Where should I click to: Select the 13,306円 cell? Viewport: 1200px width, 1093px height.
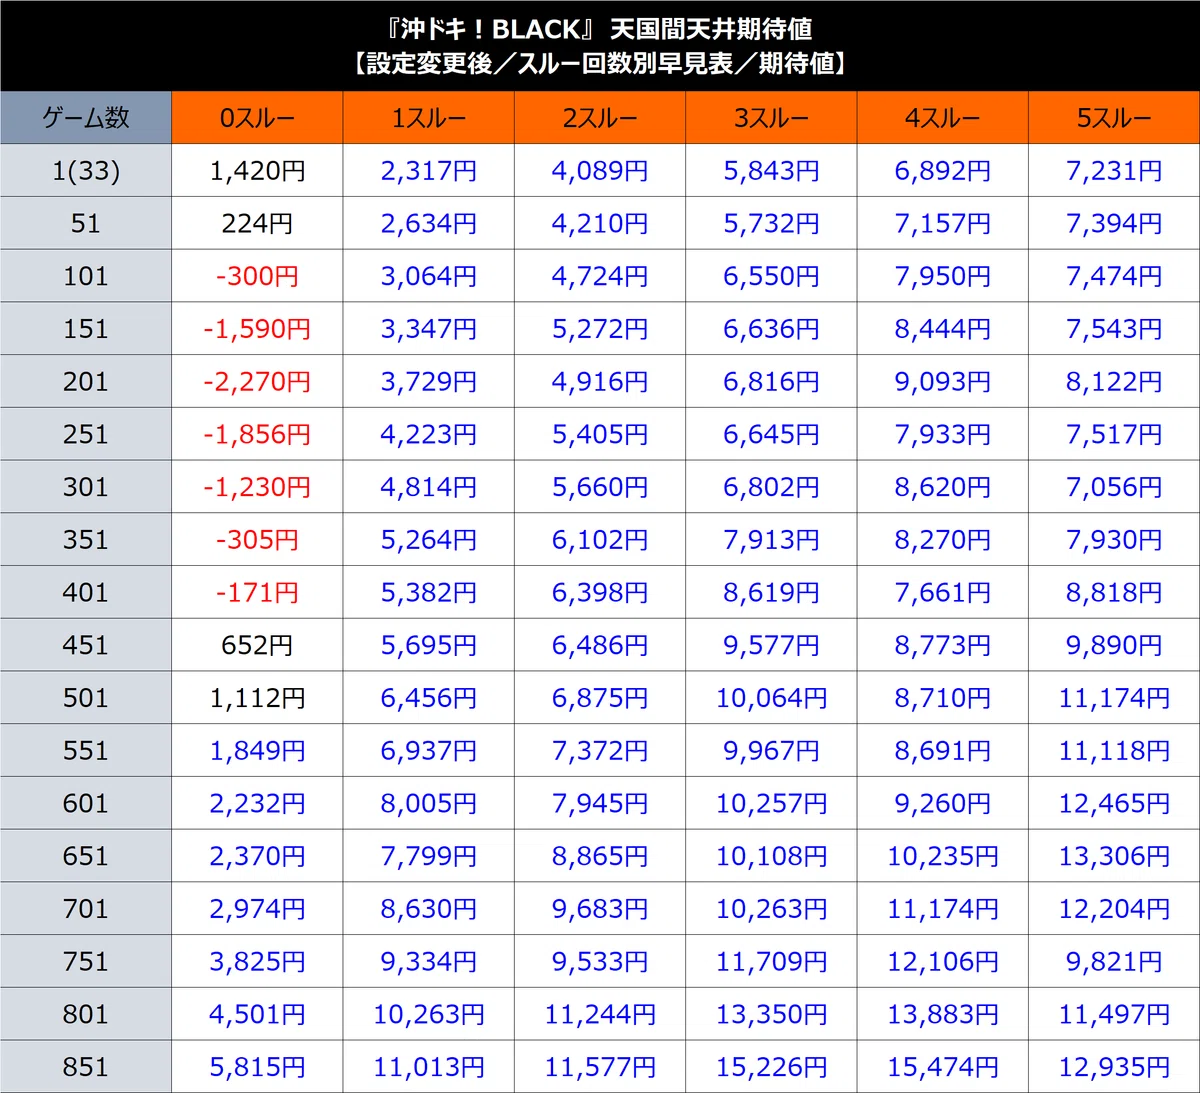pyautogui.click(x=1114, y=856)
